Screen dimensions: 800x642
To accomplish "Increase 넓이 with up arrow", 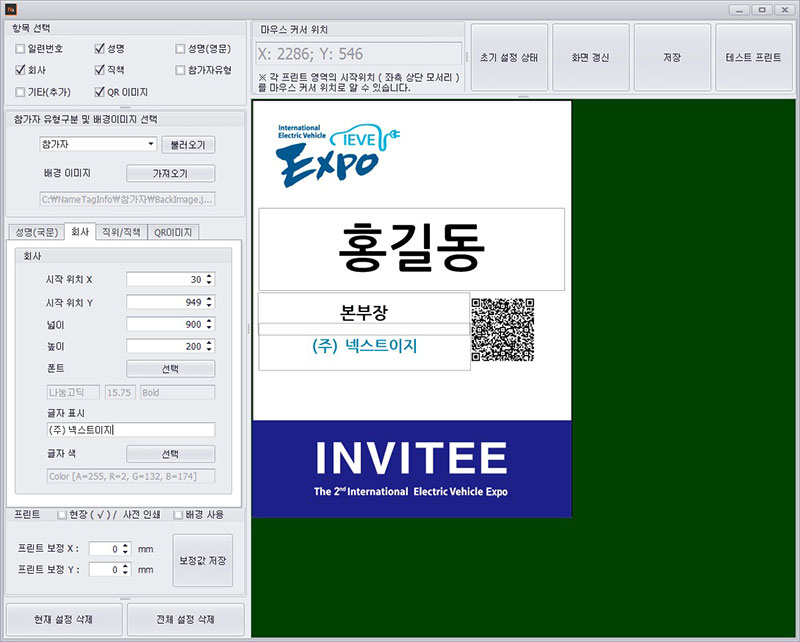I will pyautogui.click(x=209, y=320).
